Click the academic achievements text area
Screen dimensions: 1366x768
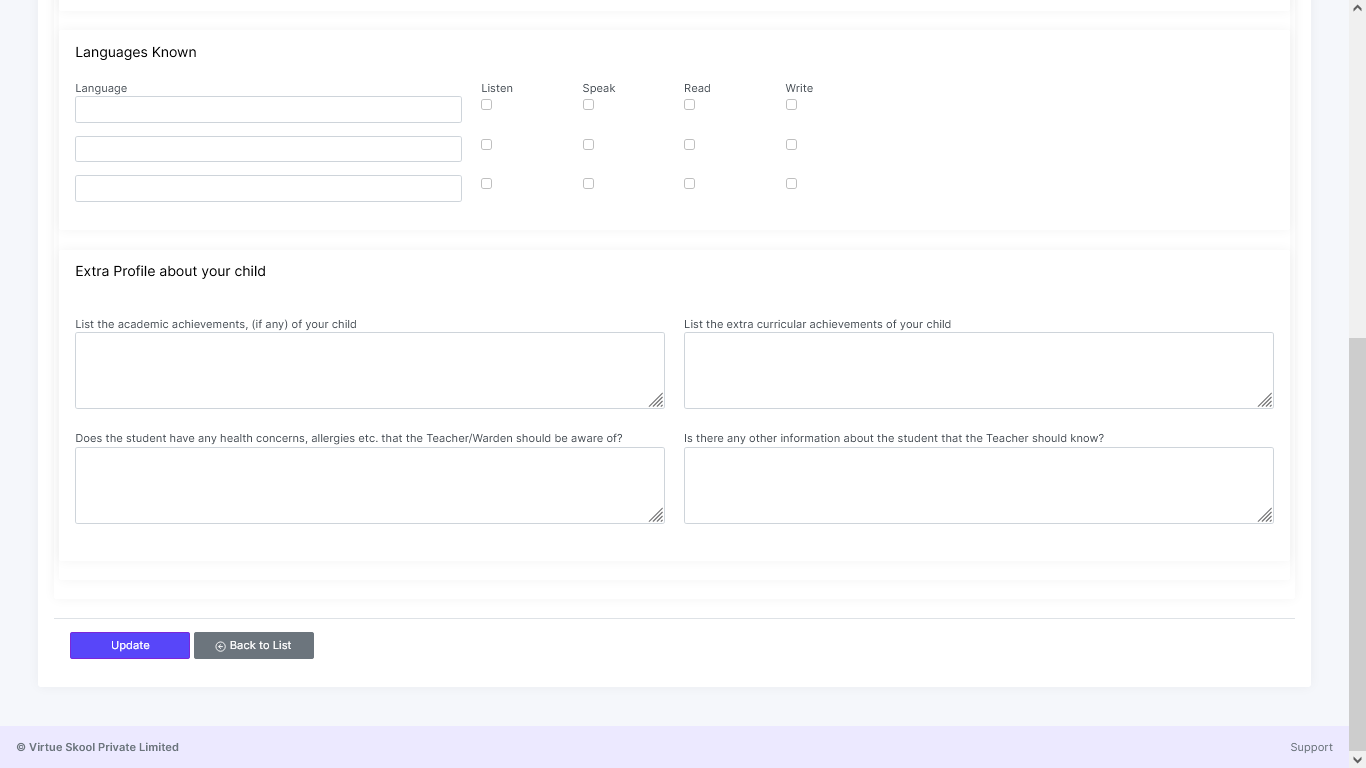point(370,370)
